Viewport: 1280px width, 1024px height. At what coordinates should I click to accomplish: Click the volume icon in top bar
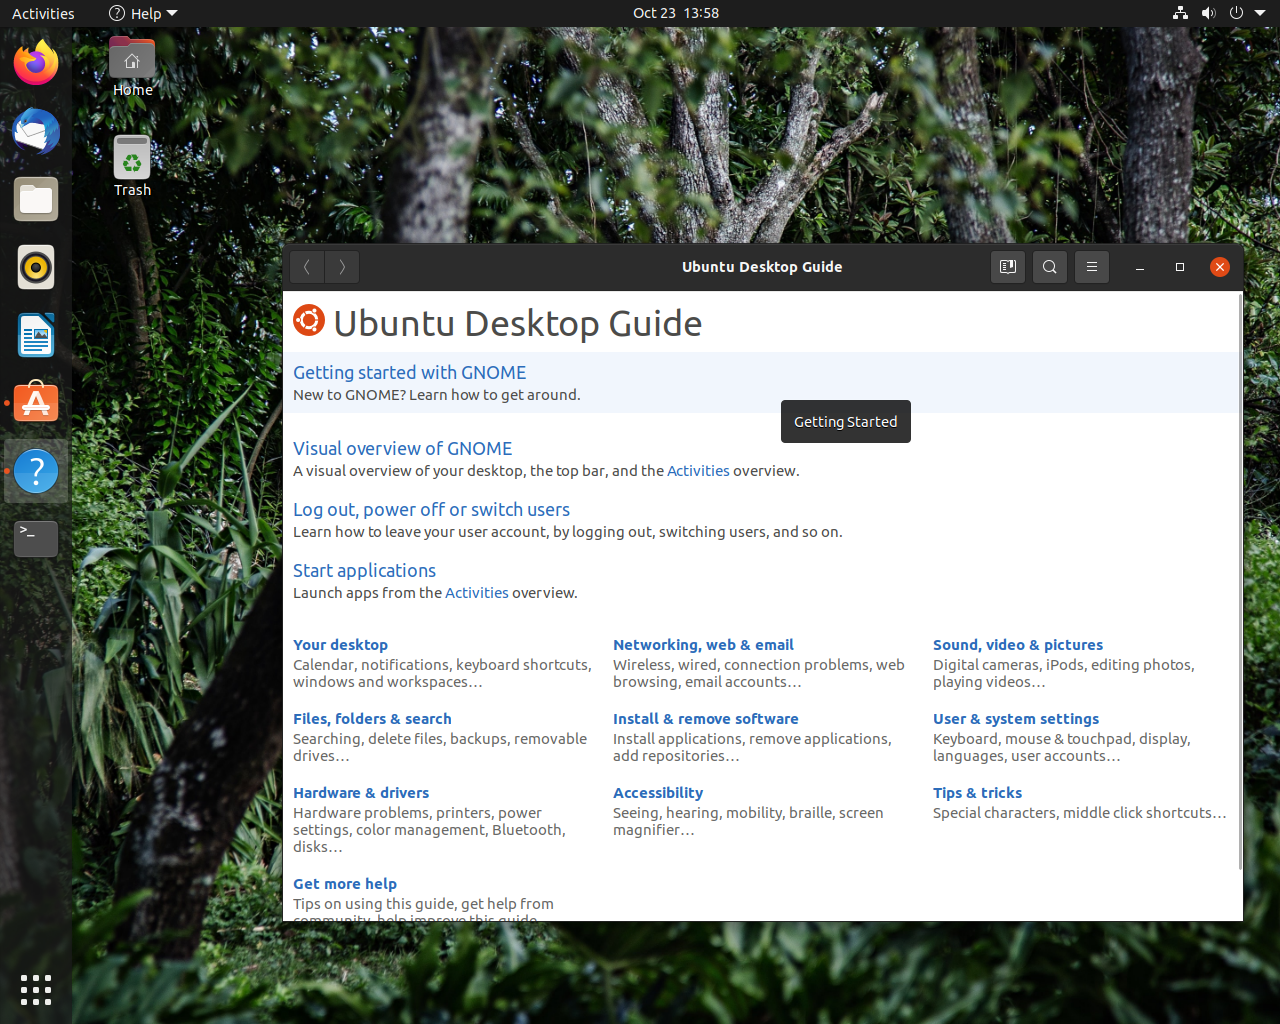(1208, 13)
